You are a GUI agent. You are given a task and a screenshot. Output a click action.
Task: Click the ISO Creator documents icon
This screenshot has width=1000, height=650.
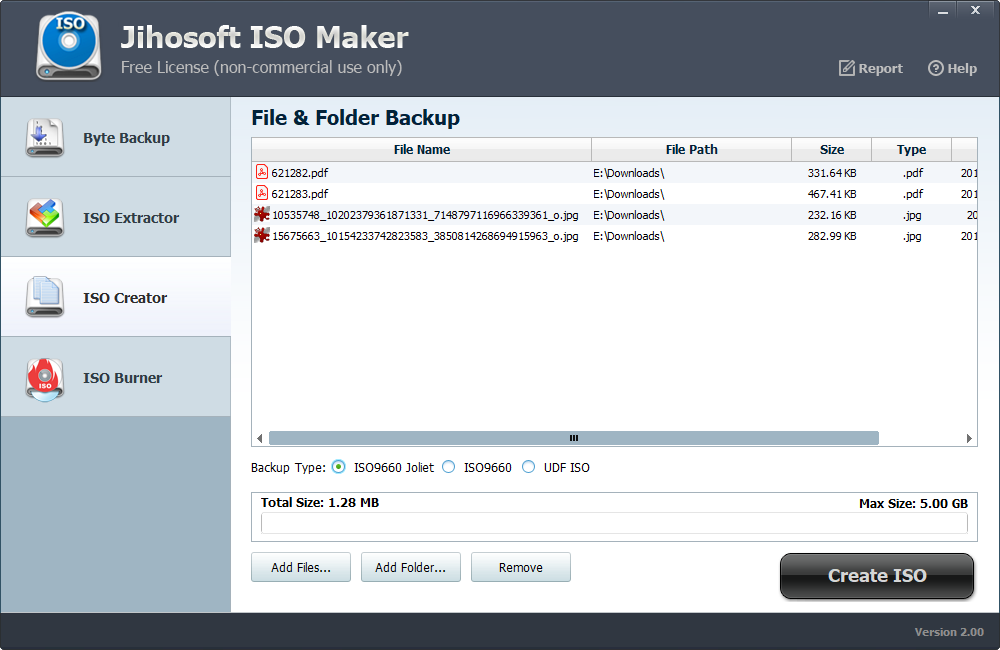pos(45,297)
